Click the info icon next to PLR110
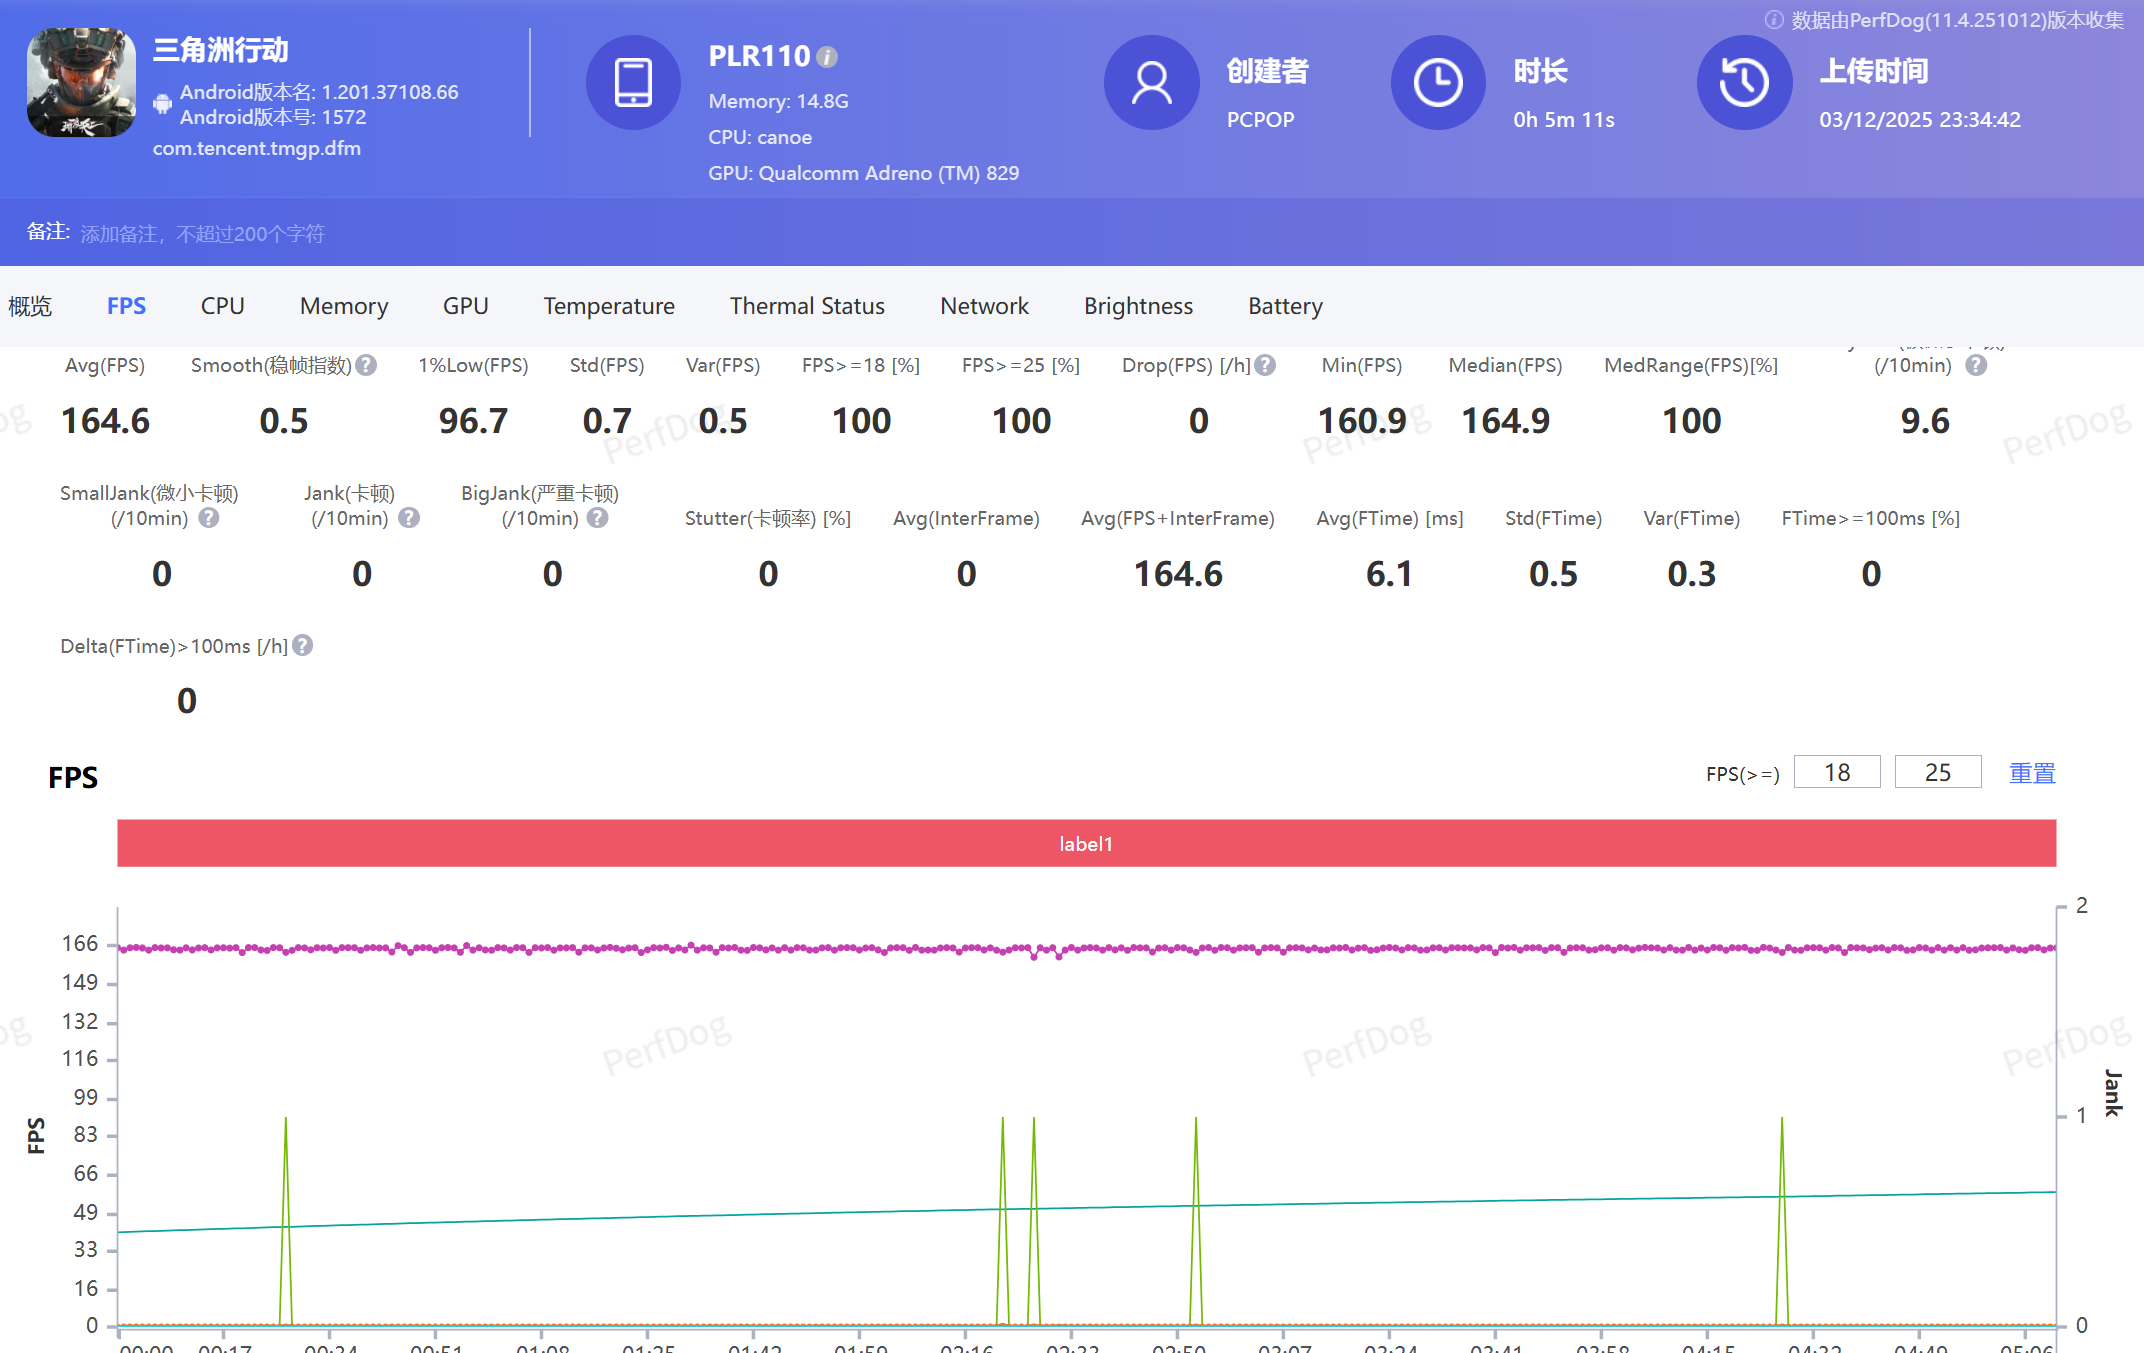This screenshot has width=2144, height=1353. [x=827, y=57]
